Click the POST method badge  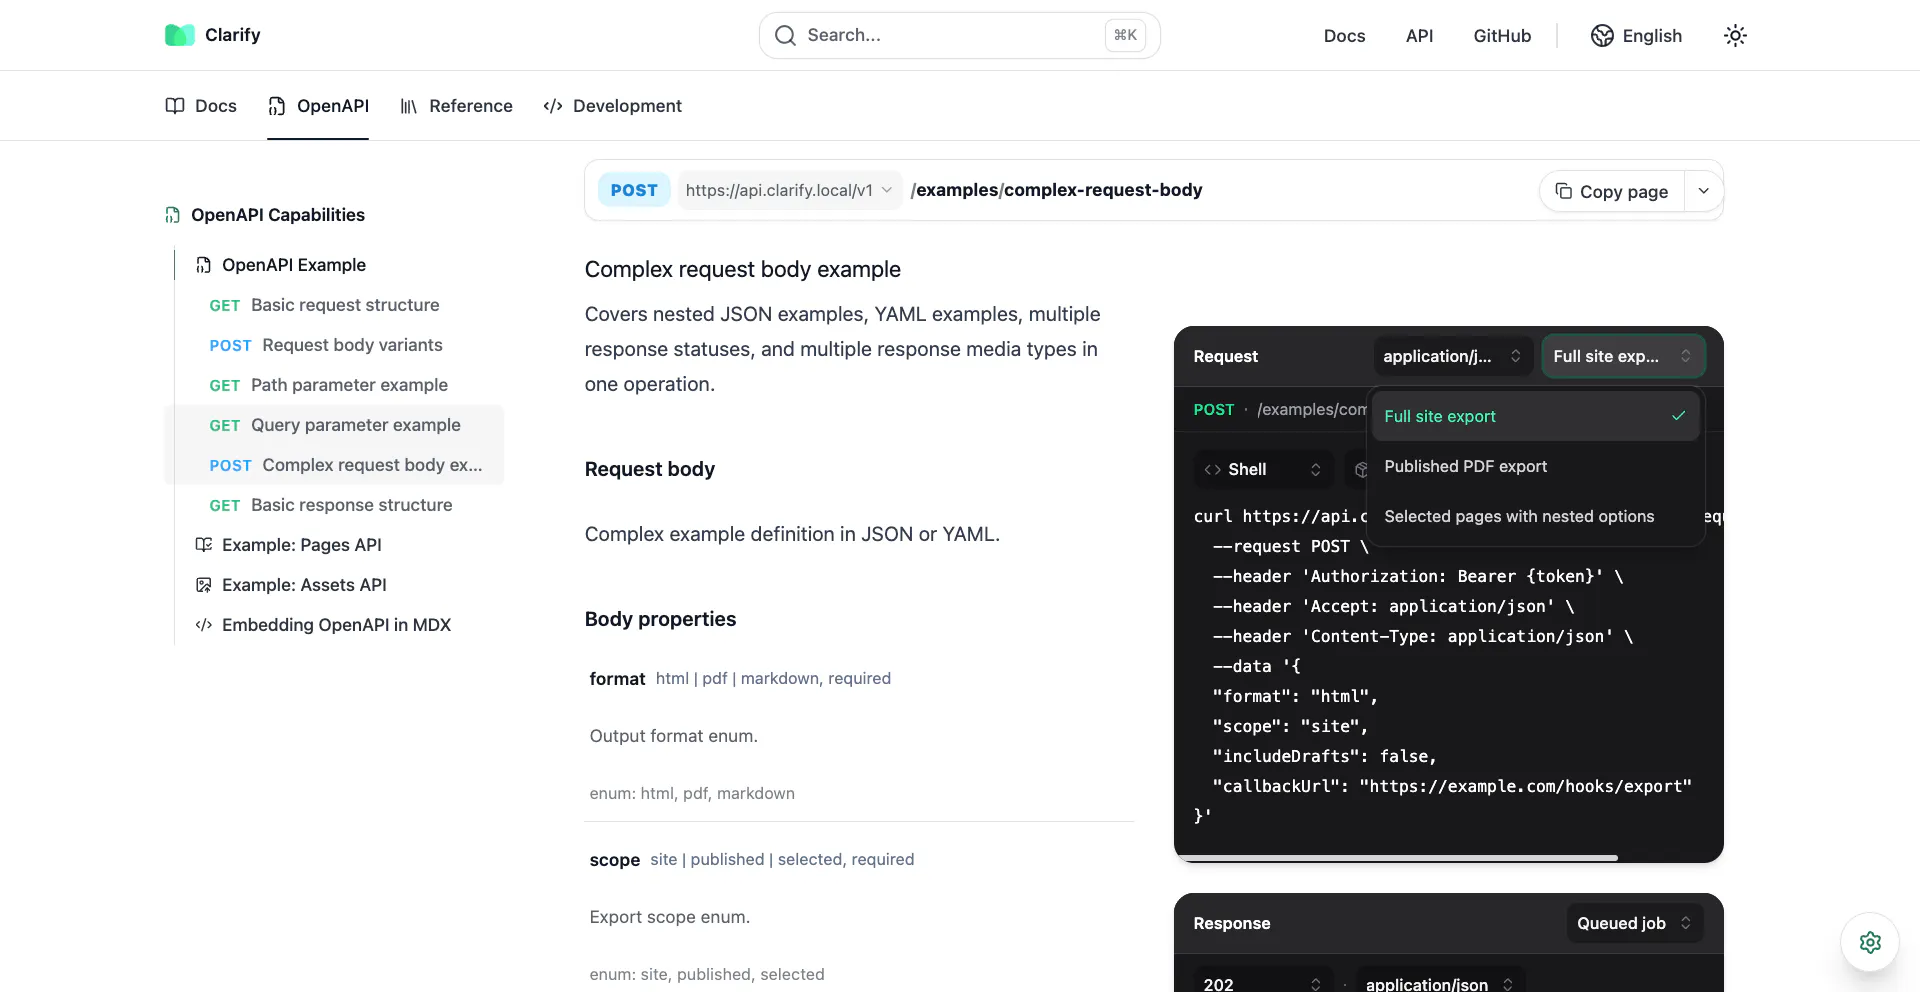point(634,190)
